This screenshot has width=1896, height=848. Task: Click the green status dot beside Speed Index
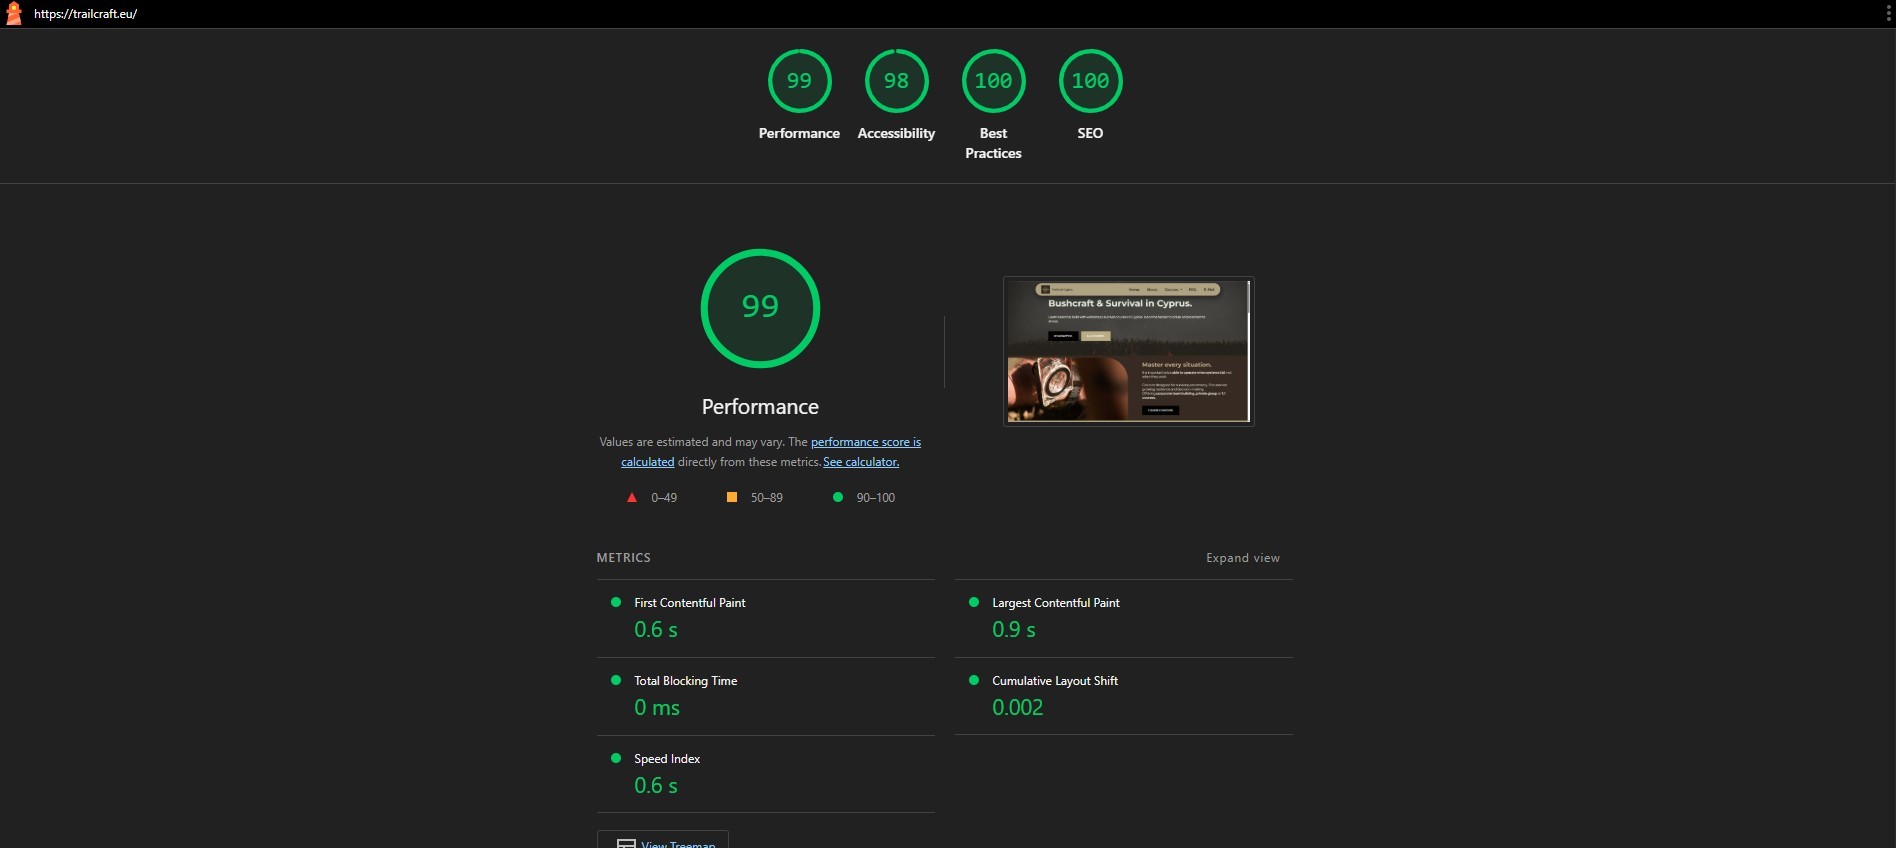[616, 758]
